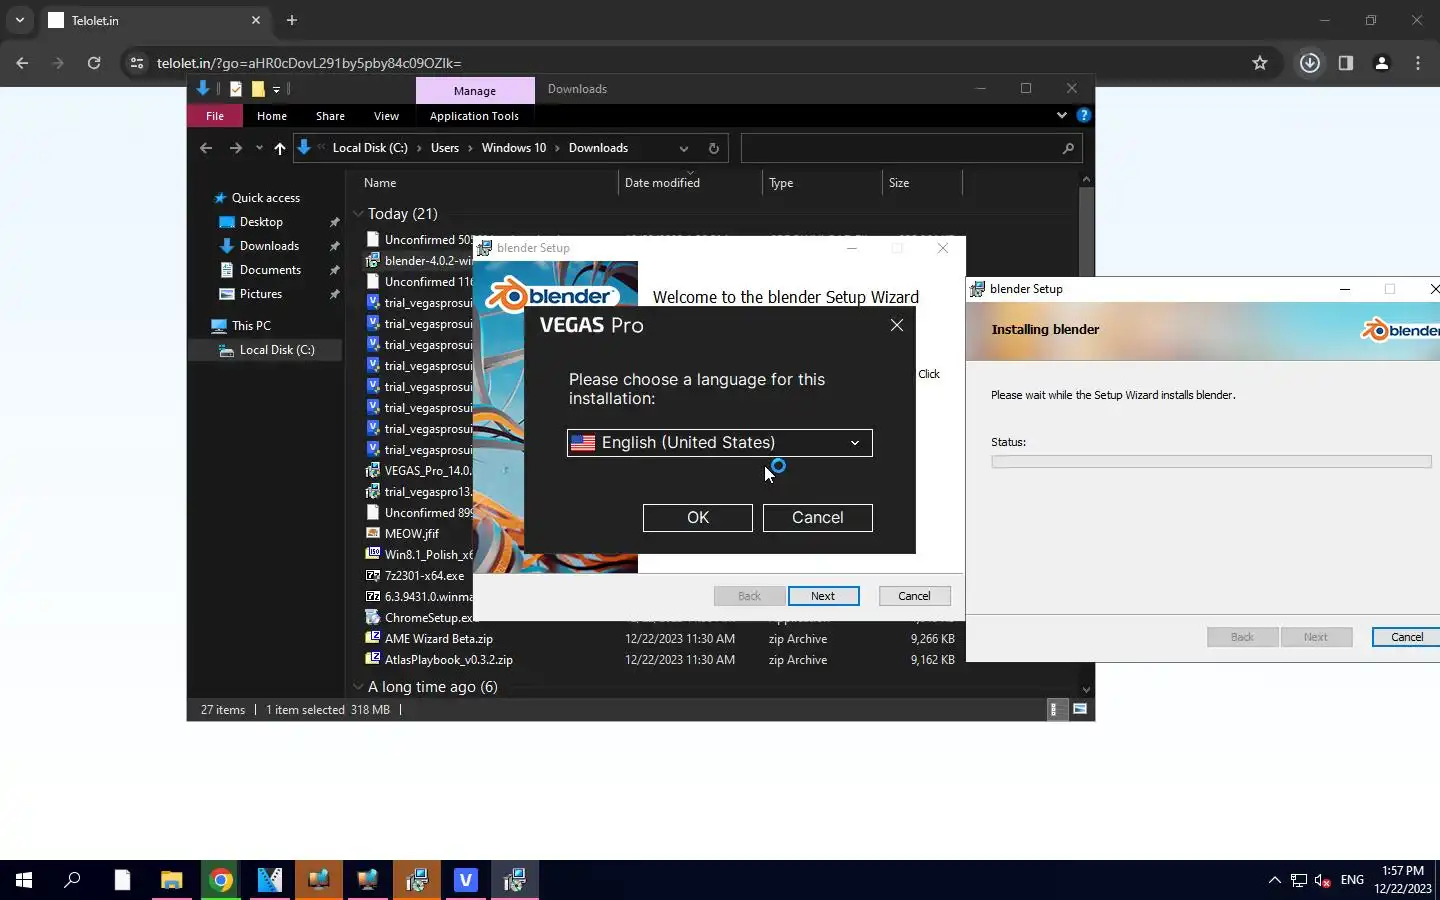The height and width of the screenshot is (900, 1440).
Task: Open Windows search from the taskbar
Action: click(x=73, y=880)
